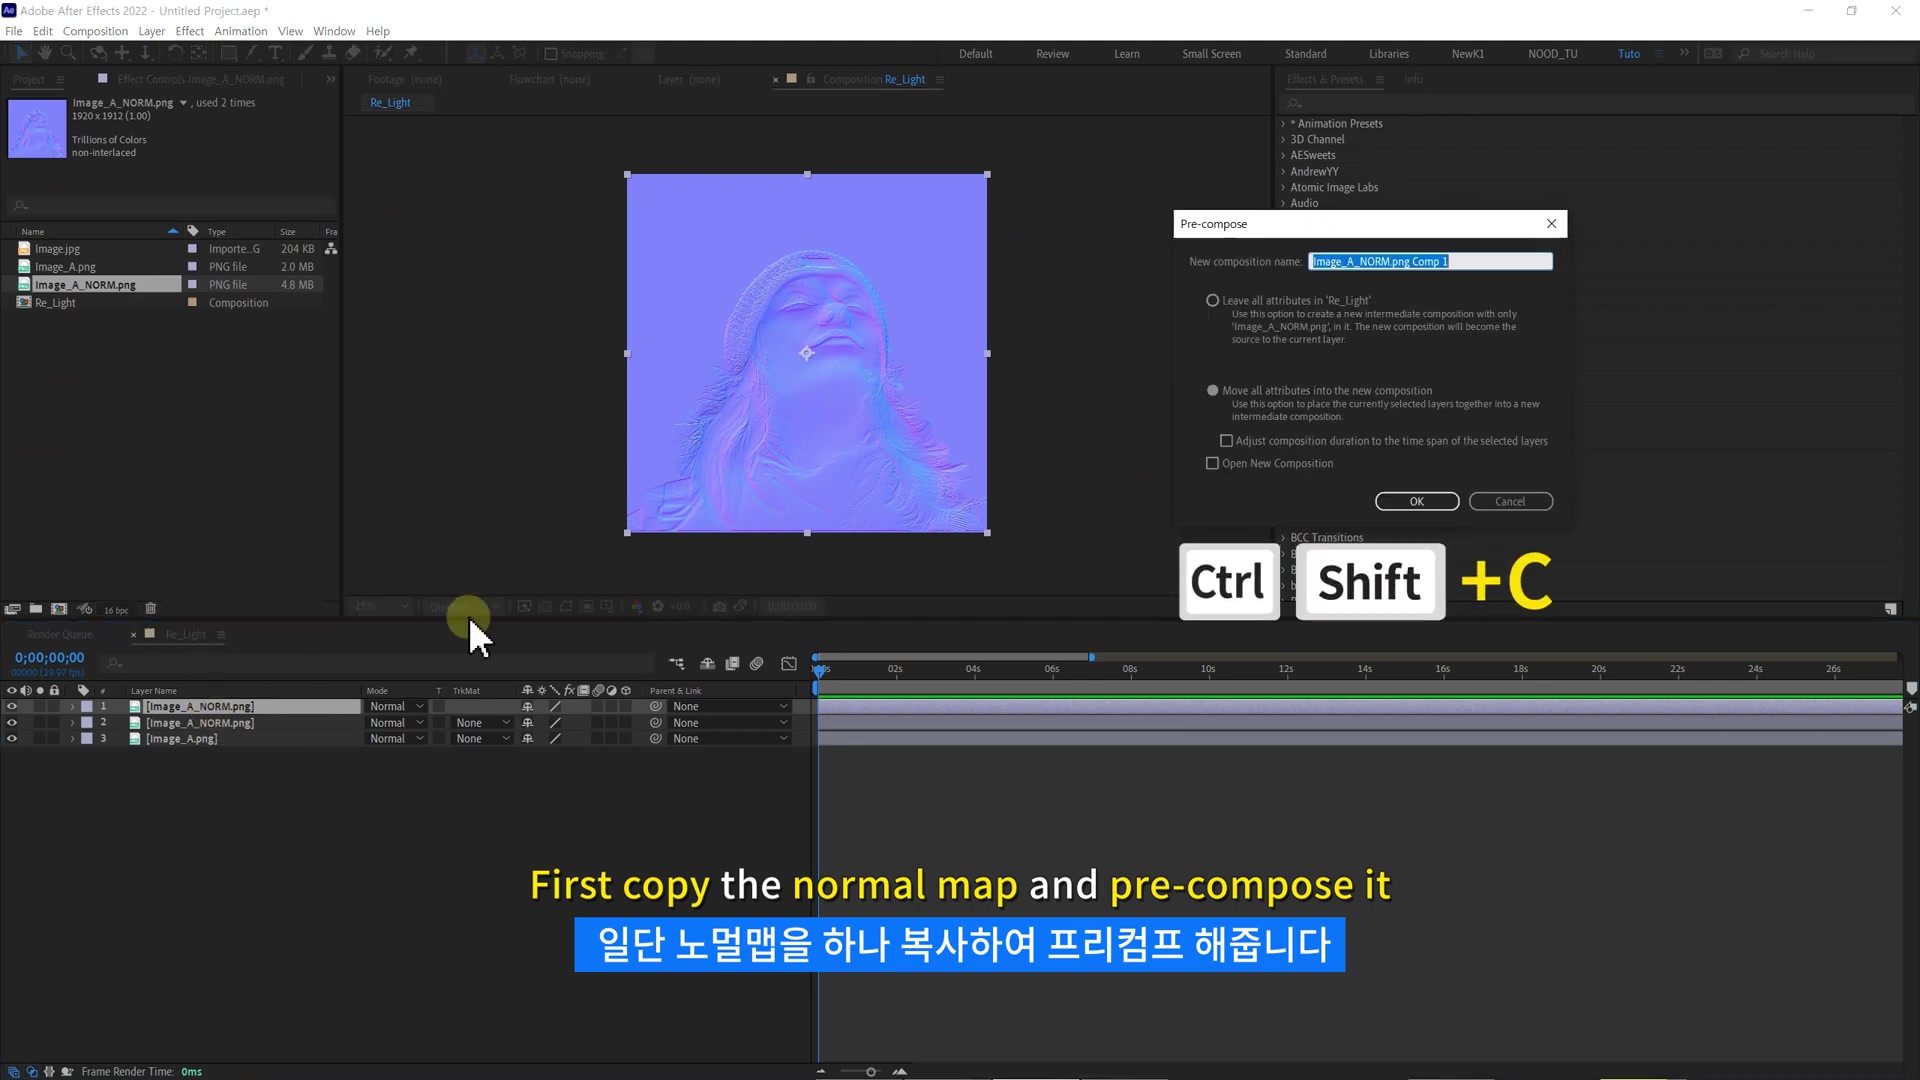Viewport: 1920px width, 1080px height.
Task: Hide the Image_A.png layer
Action: (12, 738)
